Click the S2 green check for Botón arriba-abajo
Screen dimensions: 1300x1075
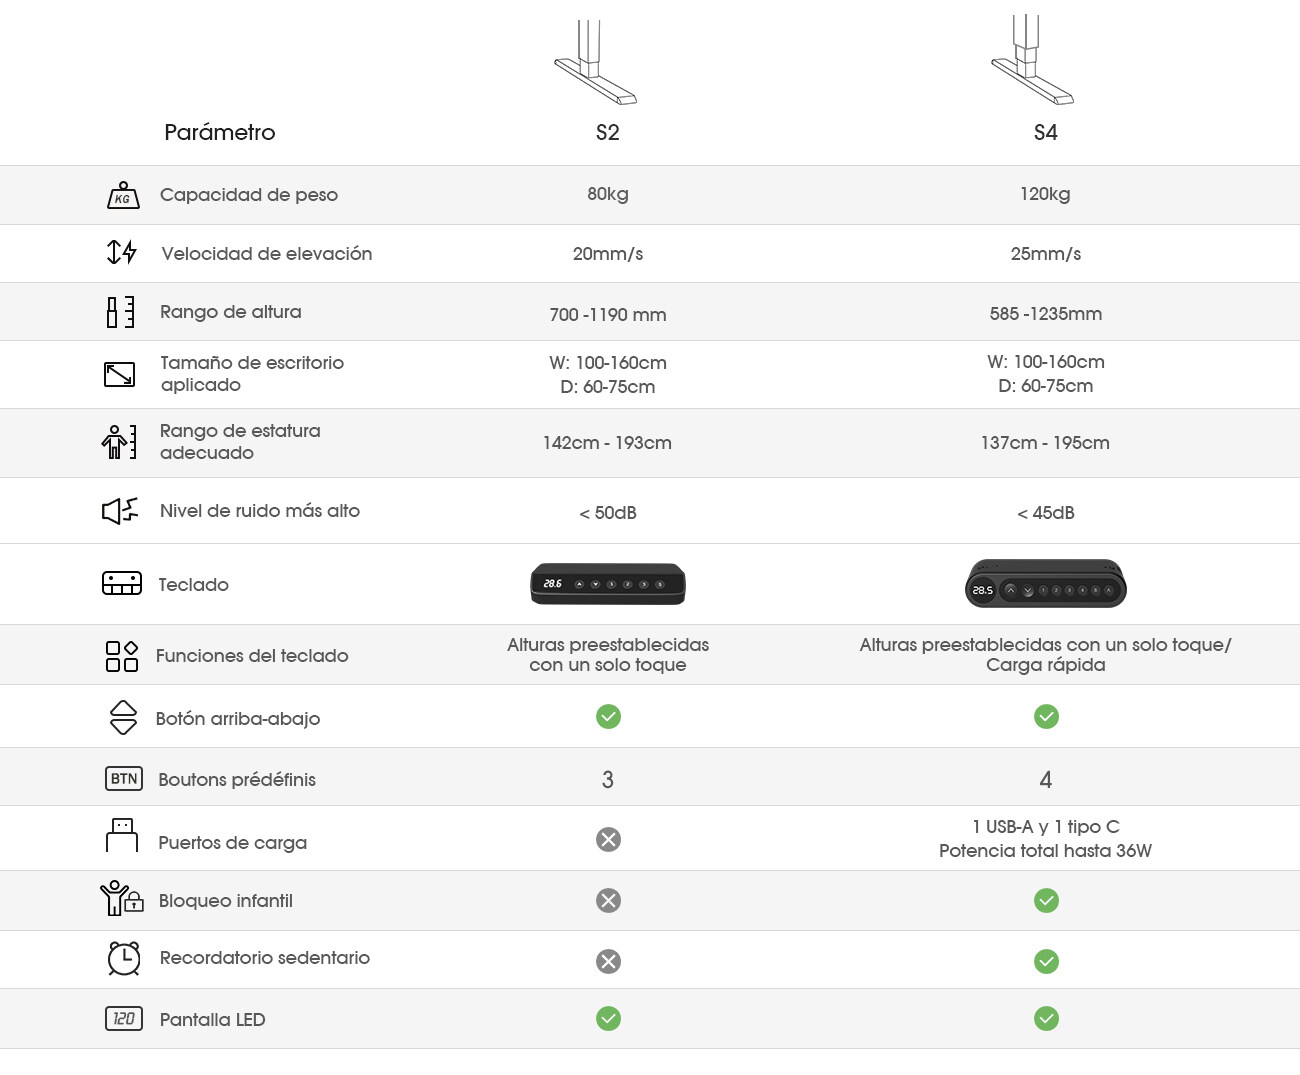point(608,716)
